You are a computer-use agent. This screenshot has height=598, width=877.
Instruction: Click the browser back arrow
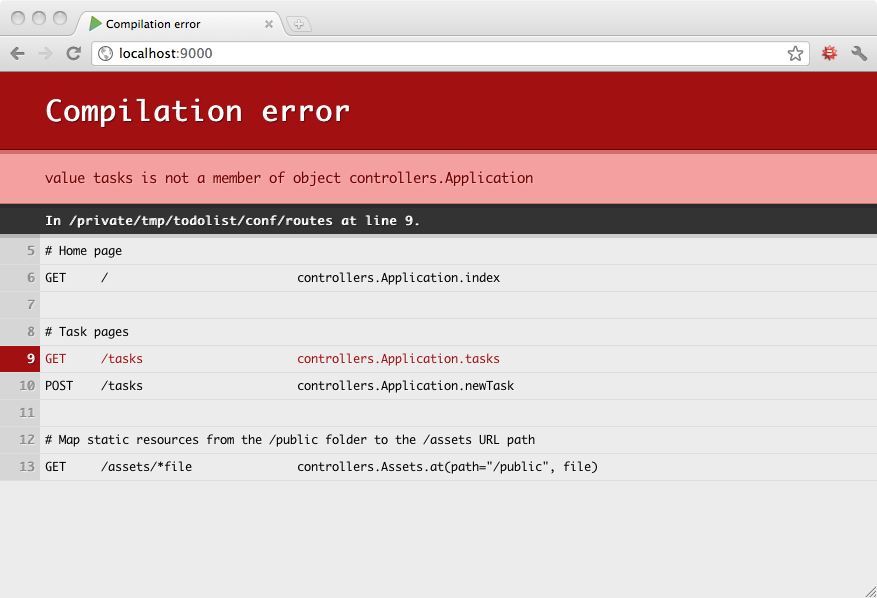point(17,54)
